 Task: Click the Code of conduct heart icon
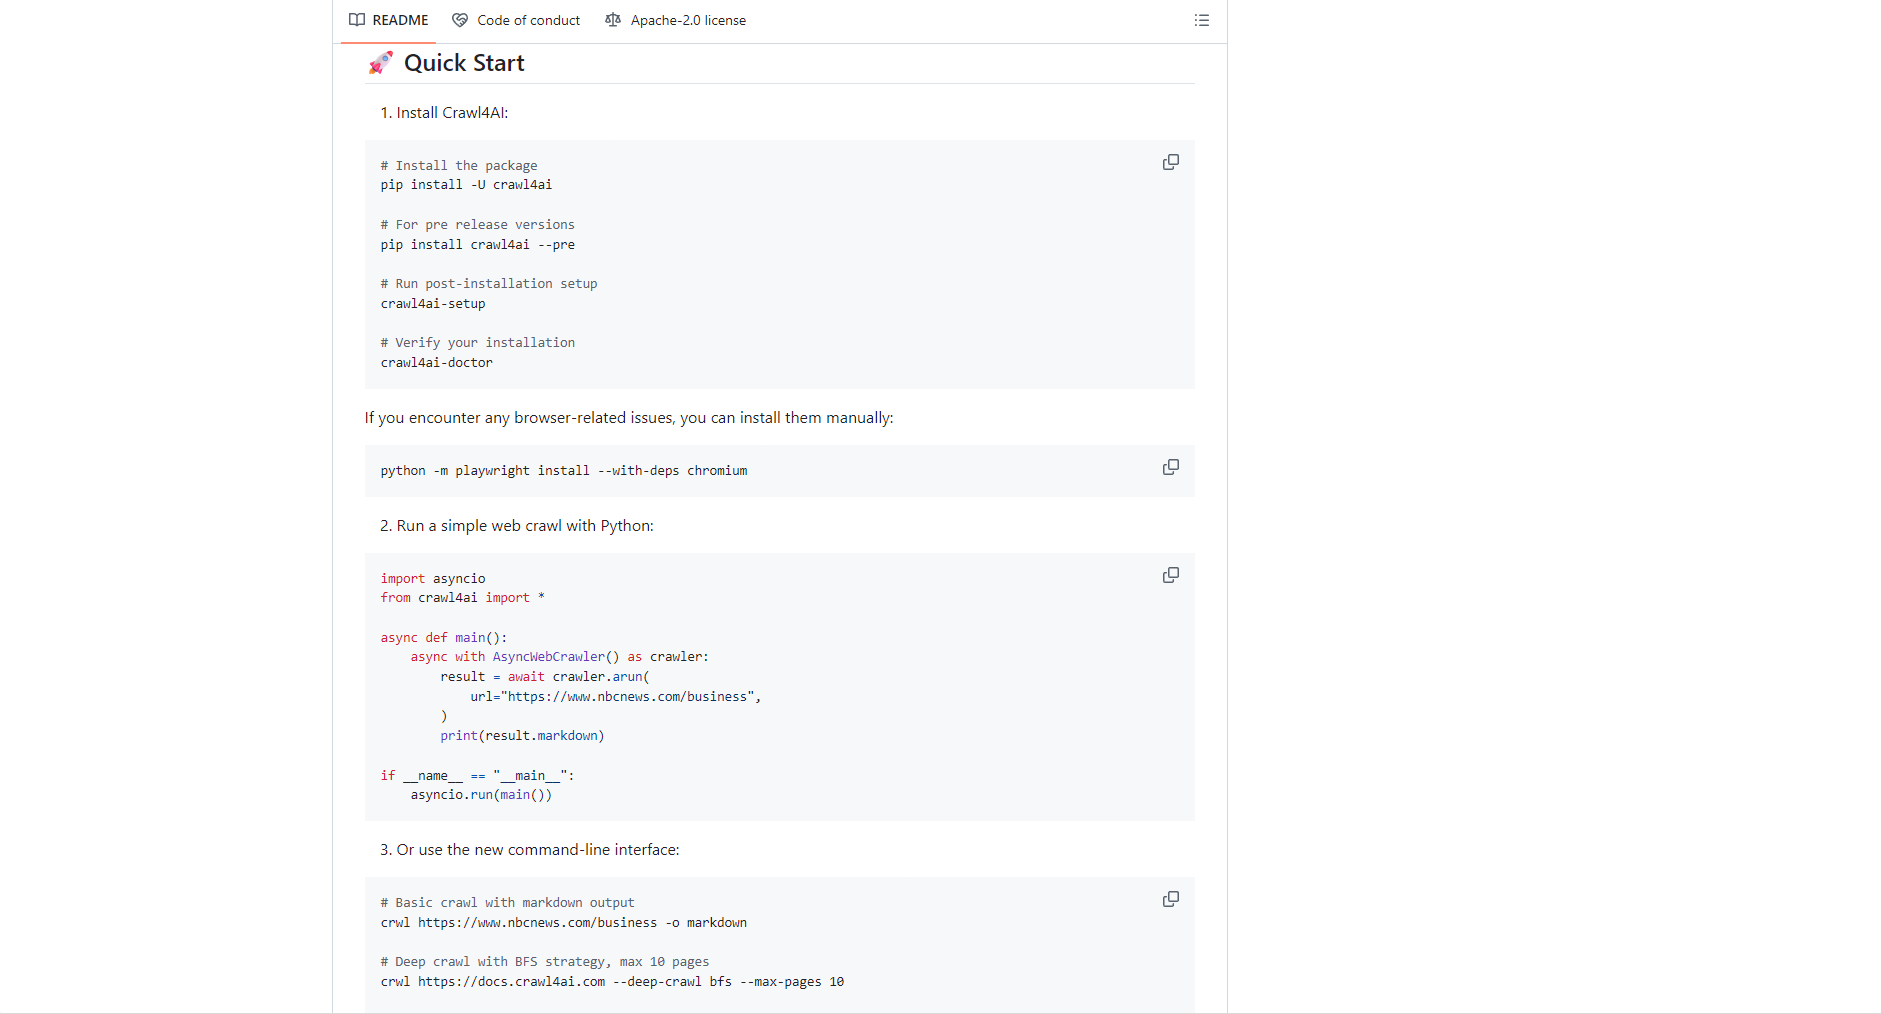(x=460, y=20)
